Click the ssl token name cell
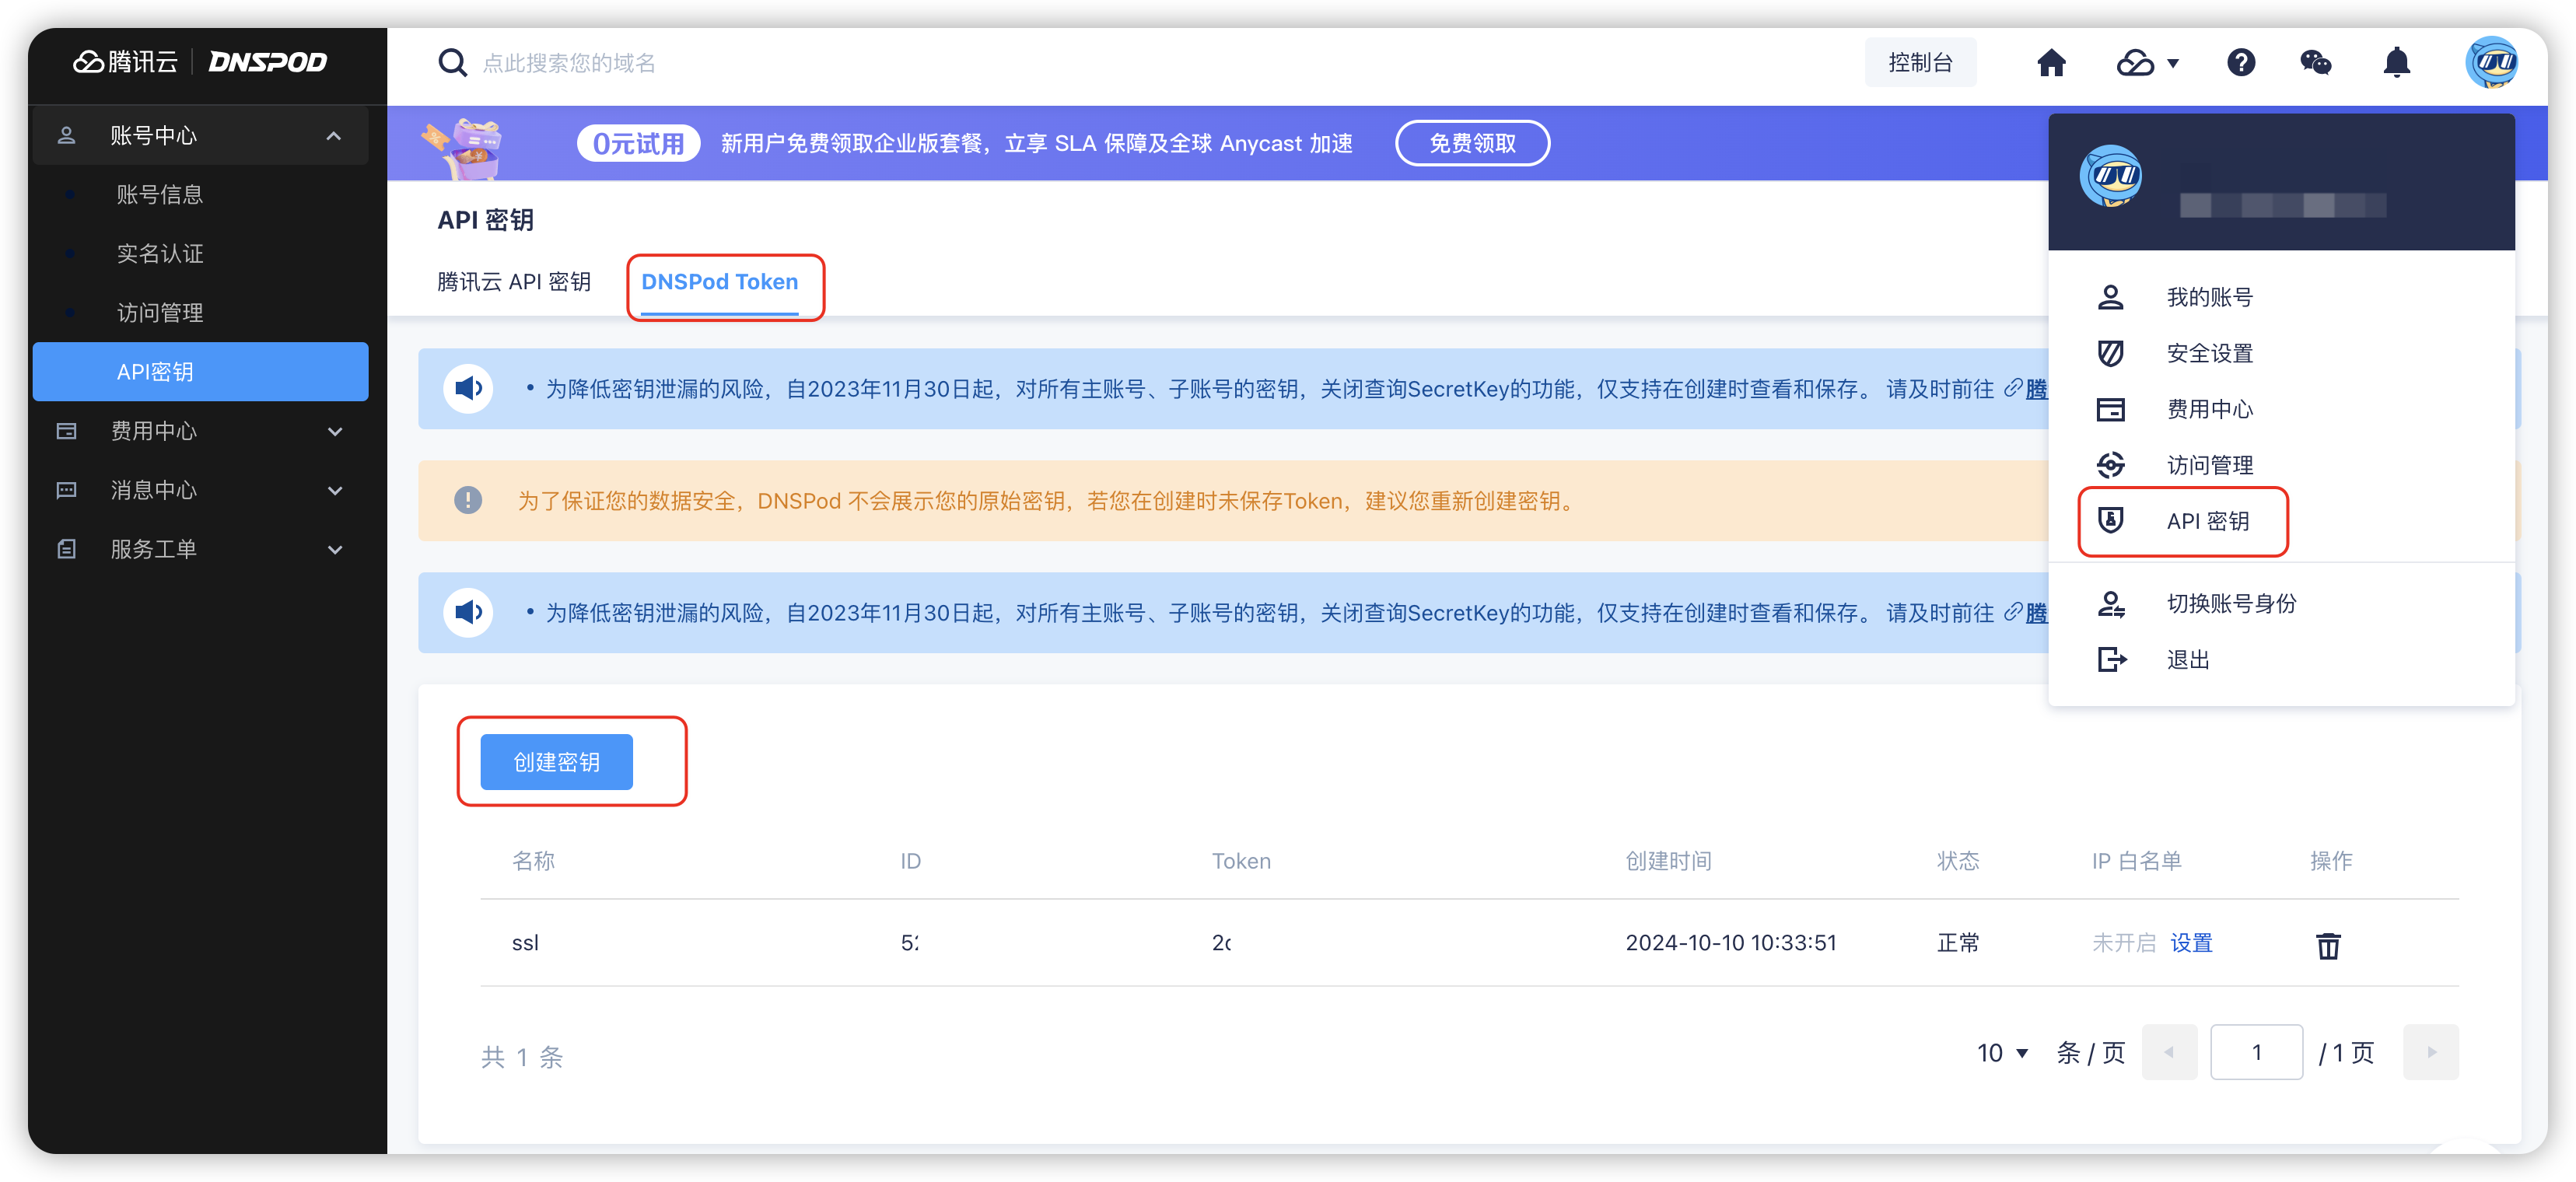Image resolution: width=2576 pixels, height=1182 pixels. point(525,942)
